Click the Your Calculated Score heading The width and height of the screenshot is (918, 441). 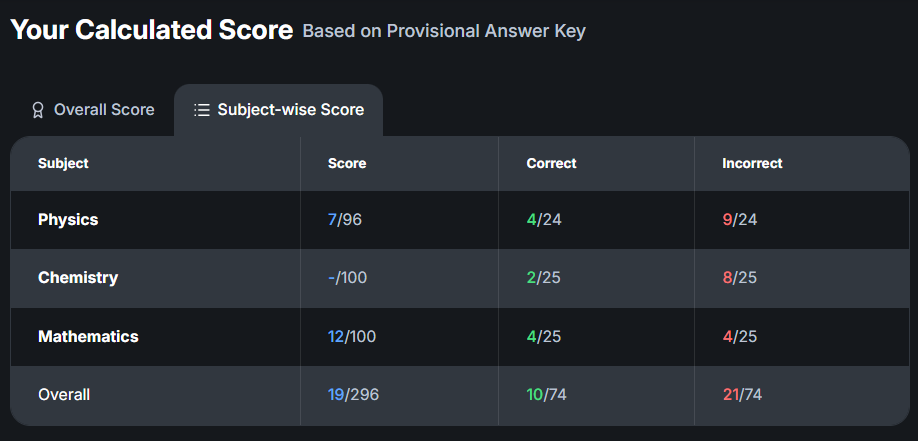[x=152, y=30]
